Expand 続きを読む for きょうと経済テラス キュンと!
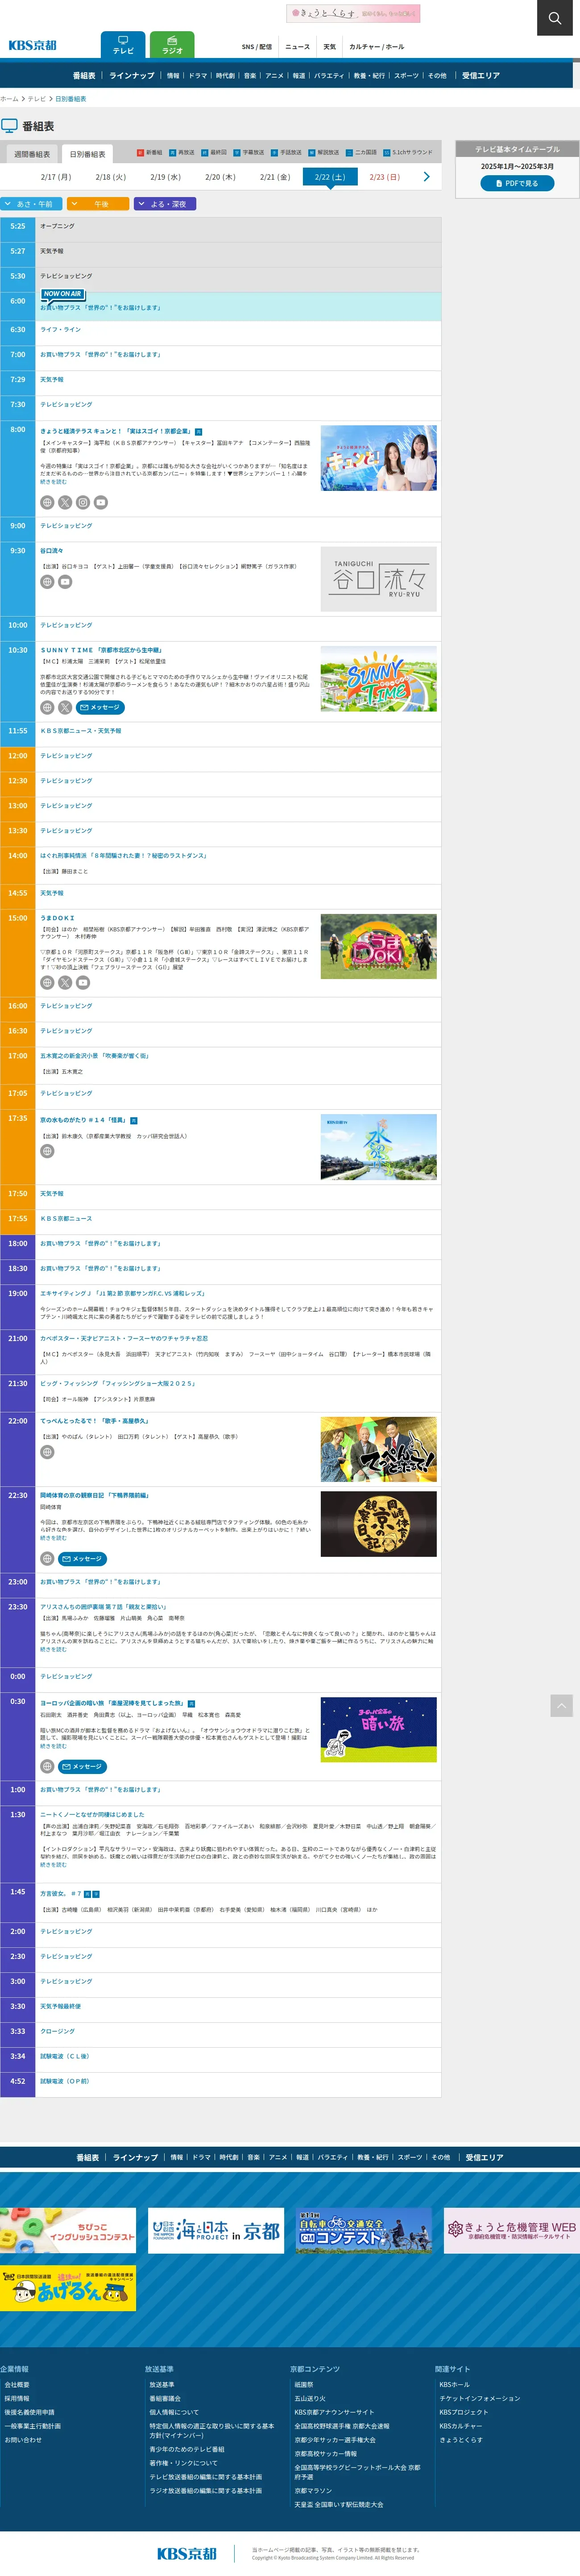 pos(53,482)
